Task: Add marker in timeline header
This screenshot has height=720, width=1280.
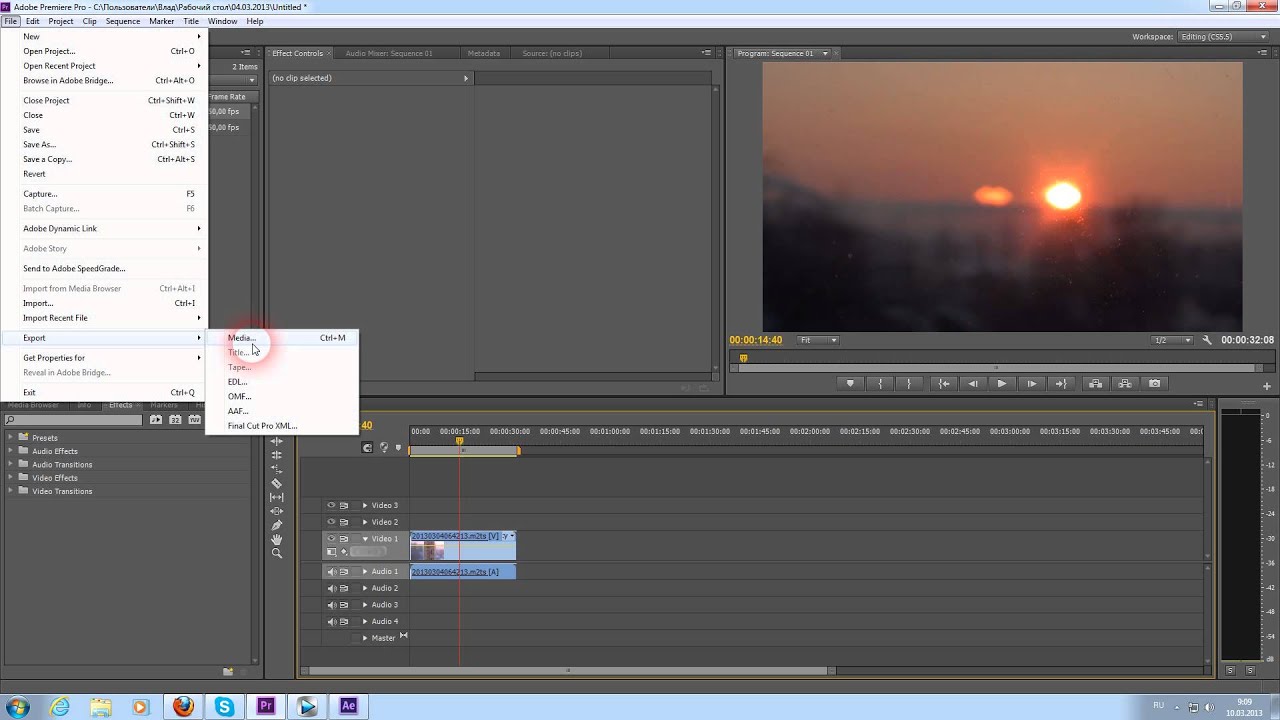Action: [x=398, y=447]
